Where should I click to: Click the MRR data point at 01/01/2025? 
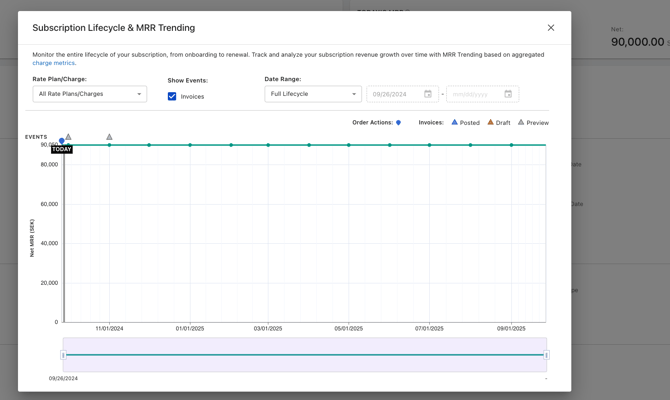190,145
